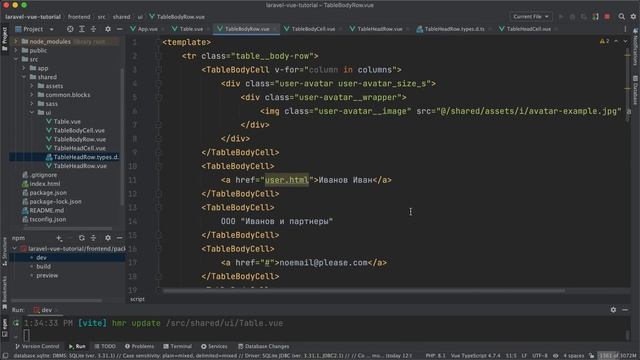The image size is (640, 360).
Task: Rerun dev process icon in Run panel
Action: (x=16, y=323)
